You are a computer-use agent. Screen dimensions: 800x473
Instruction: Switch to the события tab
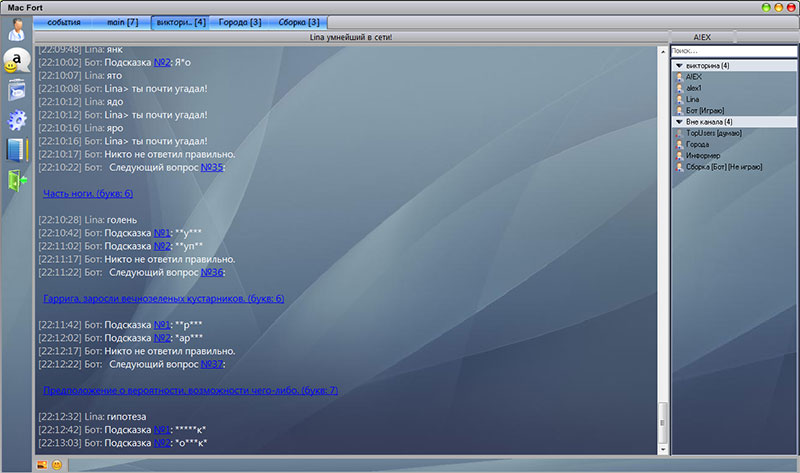pos(64,22)
